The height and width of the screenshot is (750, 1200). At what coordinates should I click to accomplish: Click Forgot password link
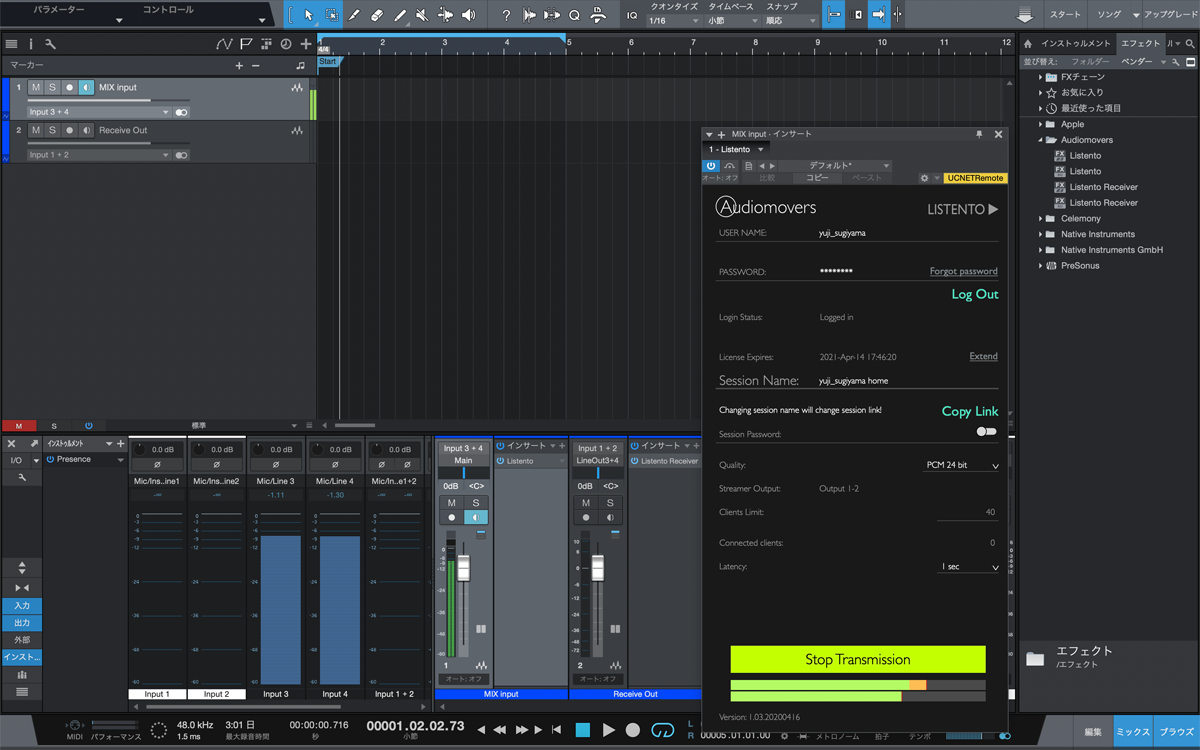click(x=963, y=272)
